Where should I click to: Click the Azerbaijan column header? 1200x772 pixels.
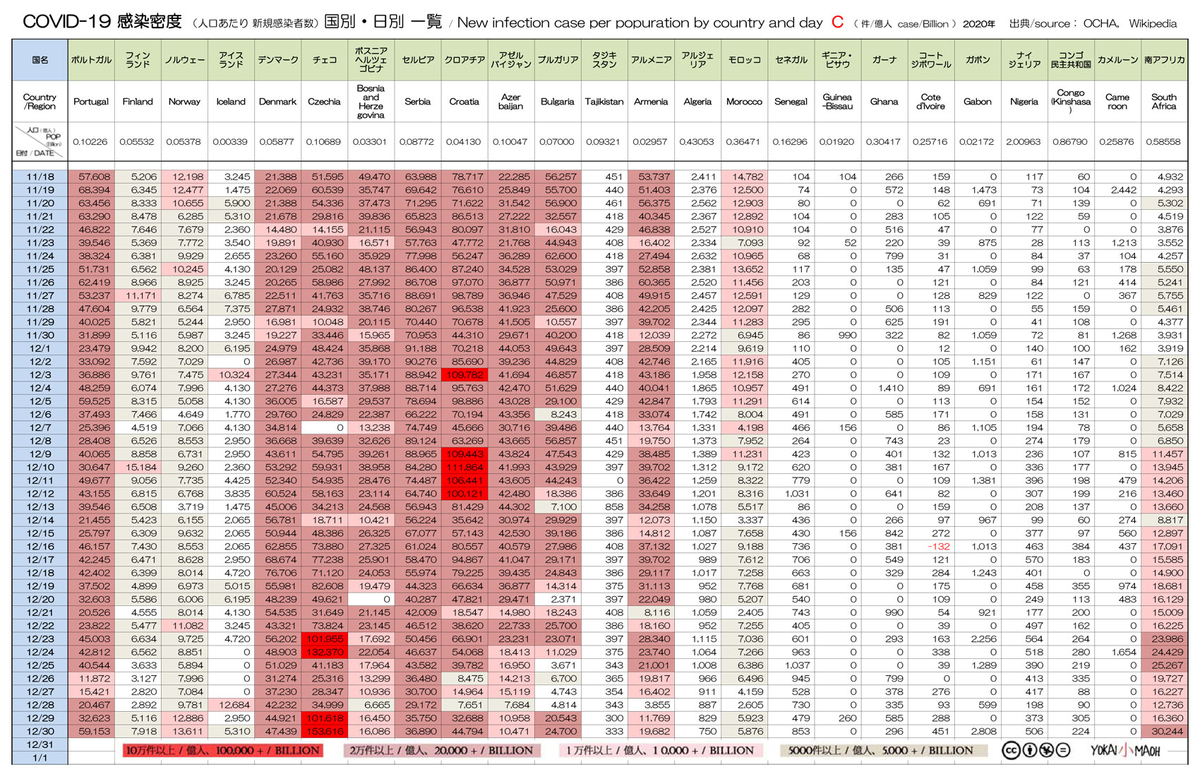pyautogui.click(x=511, y=102)
